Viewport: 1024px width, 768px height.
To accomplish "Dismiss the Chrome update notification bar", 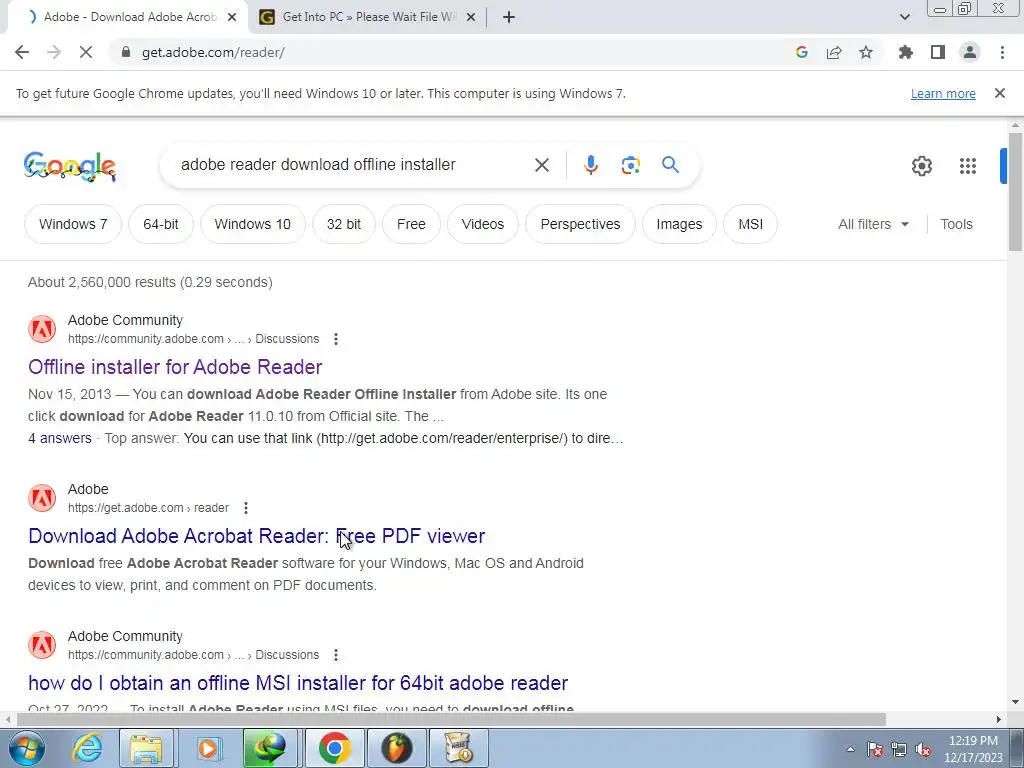I will pyautogui.click(x=999, y=93).
